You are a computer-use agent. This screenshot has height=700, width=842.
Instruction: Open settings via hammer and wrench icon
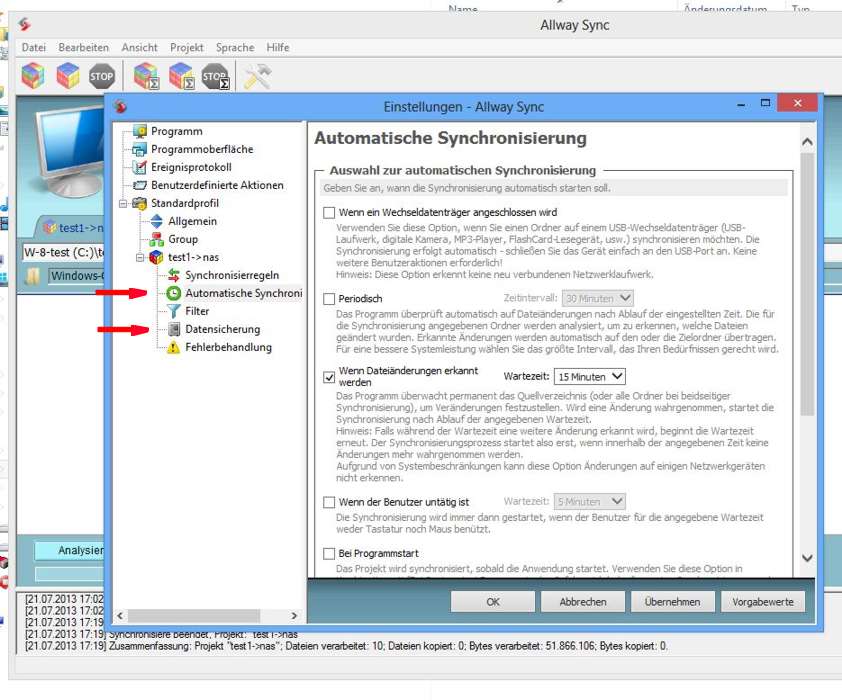(x=257, y=76)
